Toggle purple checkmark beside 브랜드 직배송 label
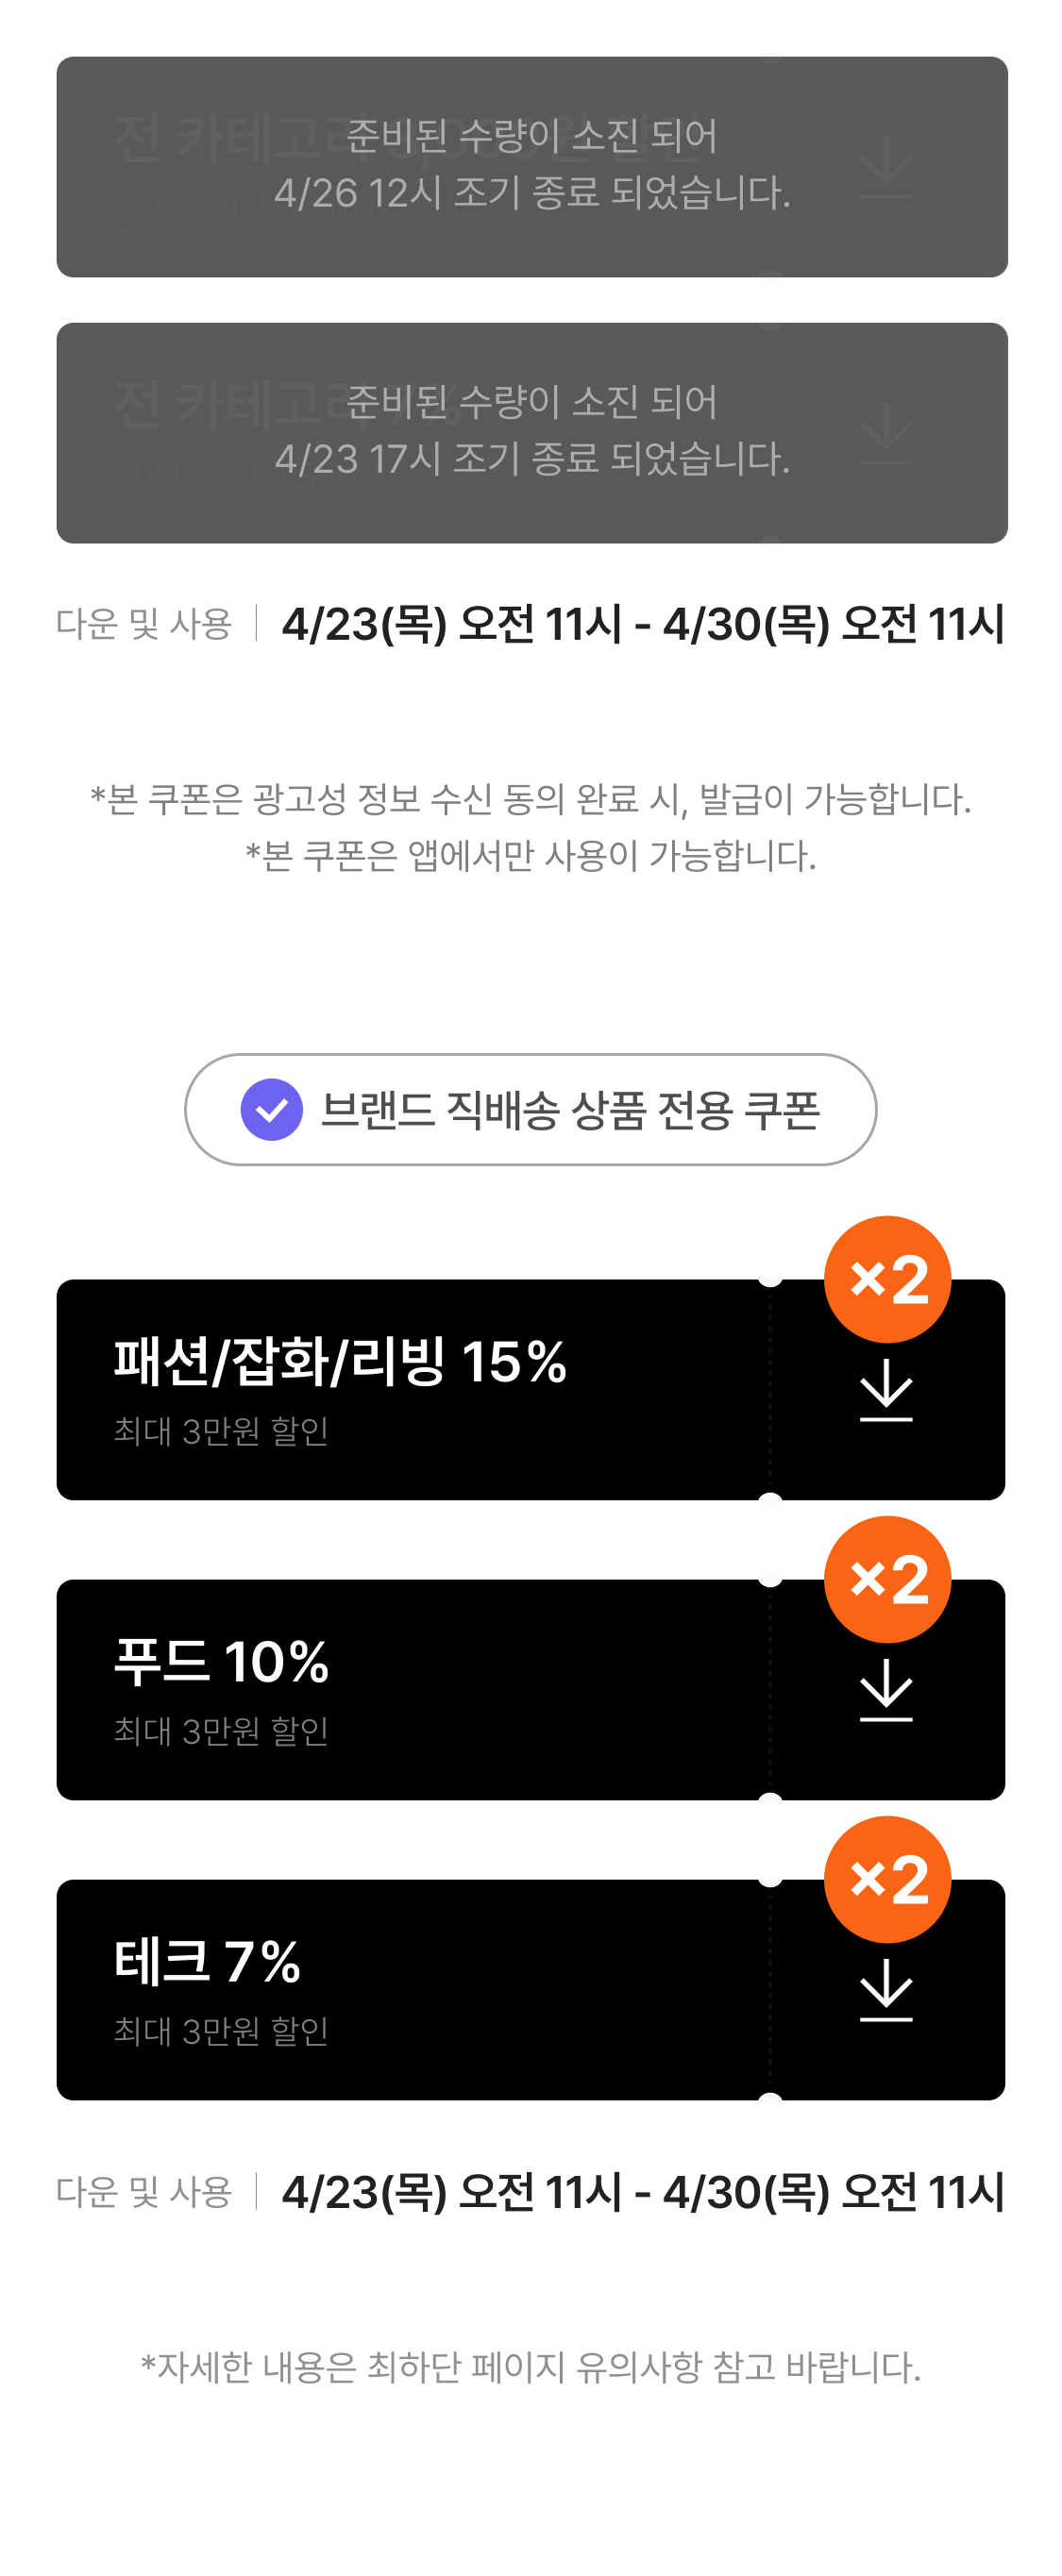 click(x=272, y=1109)
